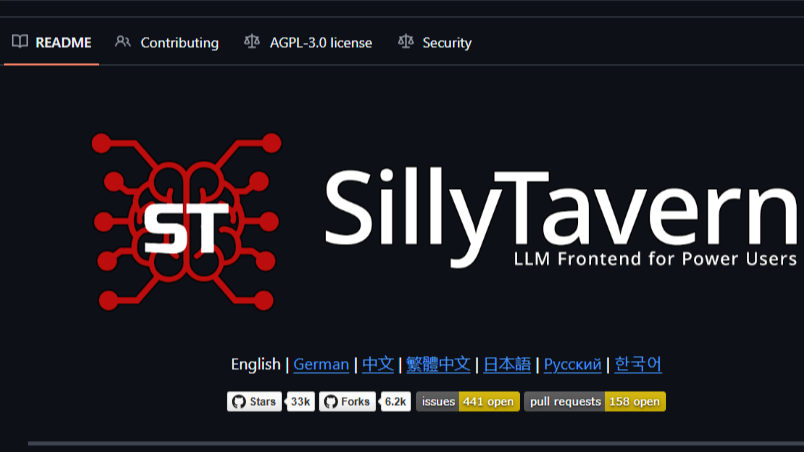Click the SillyTavern brain logo

tap(187, 221)
